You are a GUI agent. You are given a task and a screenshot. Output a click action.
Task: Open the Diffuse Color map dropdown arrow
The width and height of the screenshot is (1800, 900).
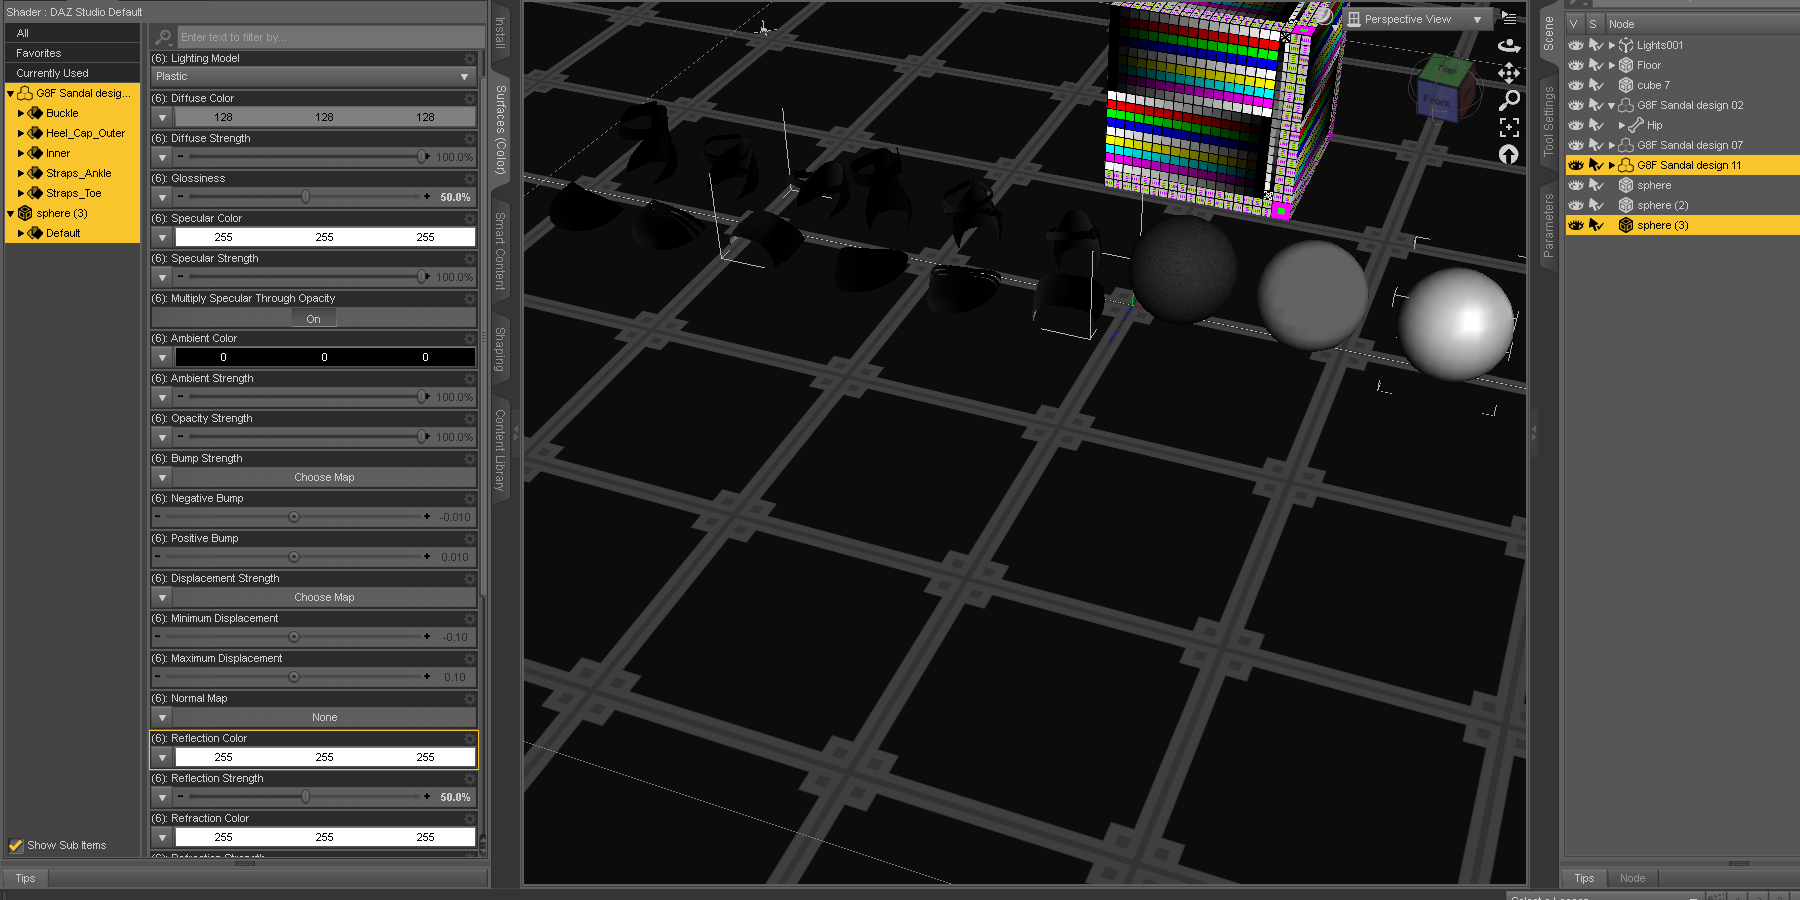coord(162,117)
